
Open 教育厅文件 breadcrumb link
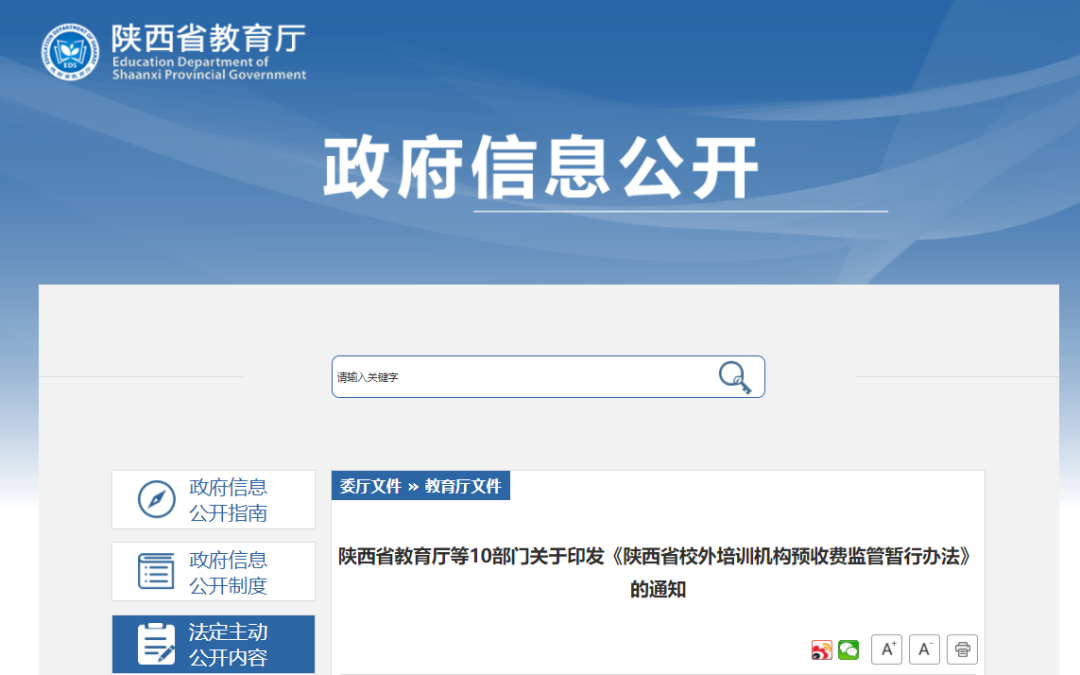pyautogui.click(x=463, y=487)
